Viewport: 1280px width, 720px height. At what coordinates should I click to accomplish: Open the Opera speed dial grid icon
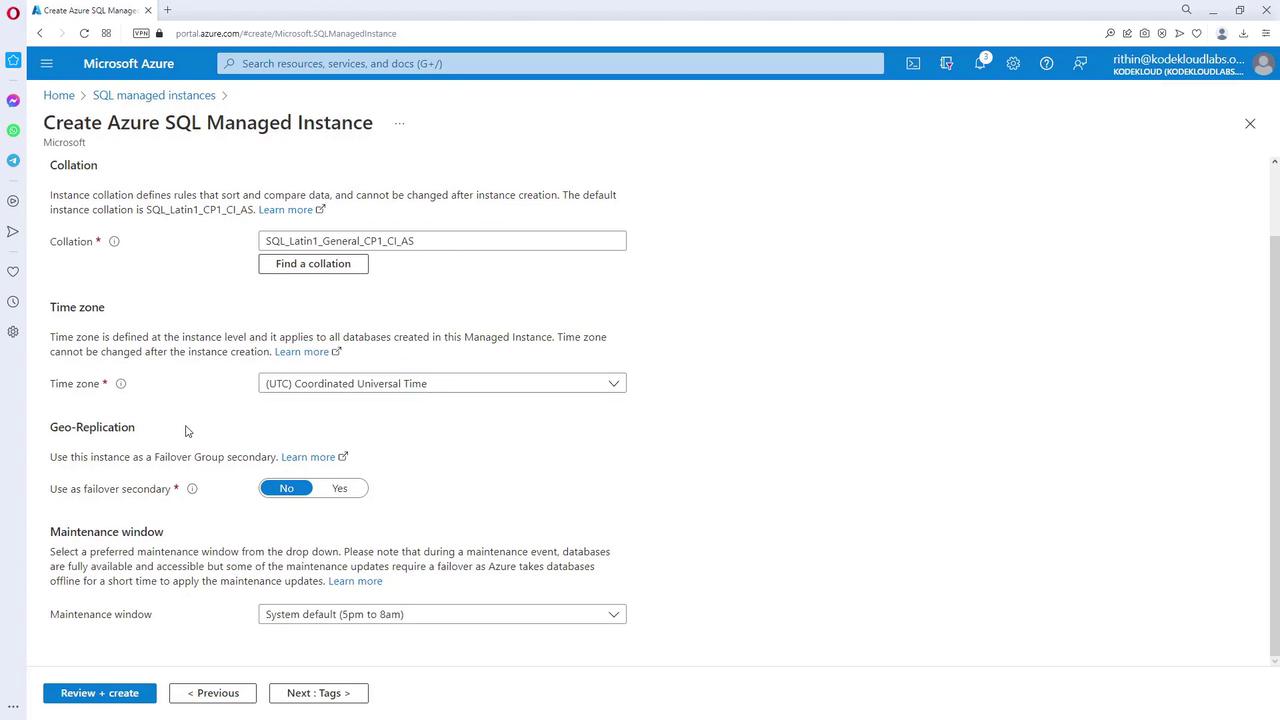coord(106,33)
